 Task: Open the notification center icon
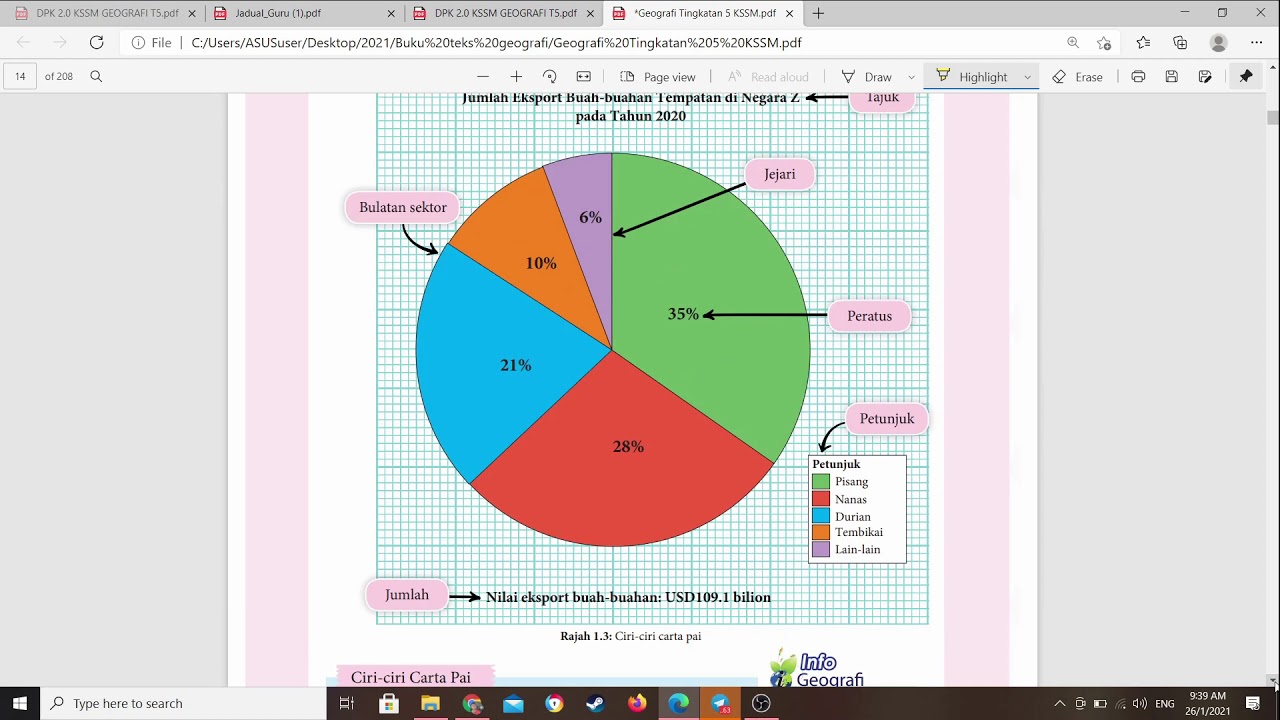[x=1253, y=703]
